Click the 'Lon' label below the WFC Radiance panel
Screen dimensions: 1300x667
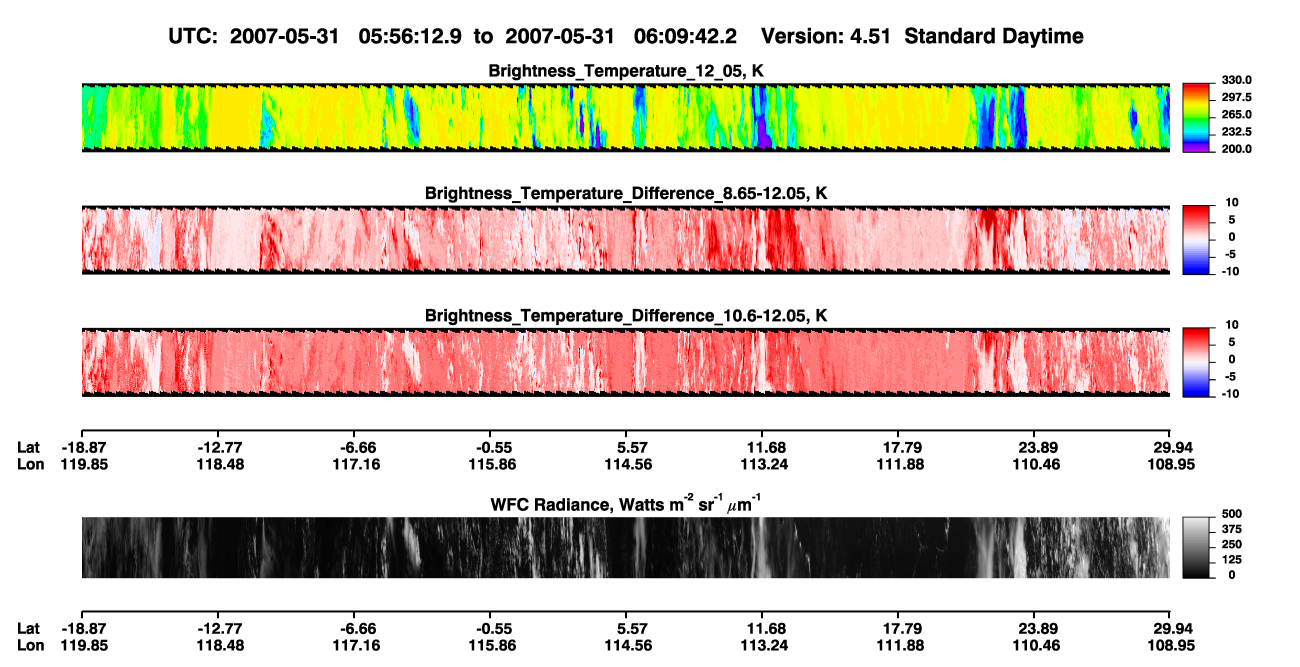click(x=31, y=644)
